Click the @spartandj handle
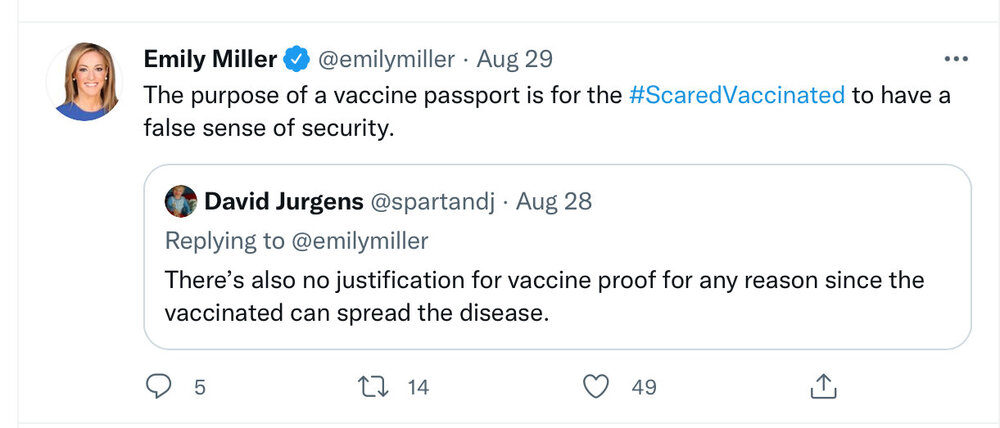Image resolution: width=1000 pixels, height=428 pixels. [x=433, y=201]
